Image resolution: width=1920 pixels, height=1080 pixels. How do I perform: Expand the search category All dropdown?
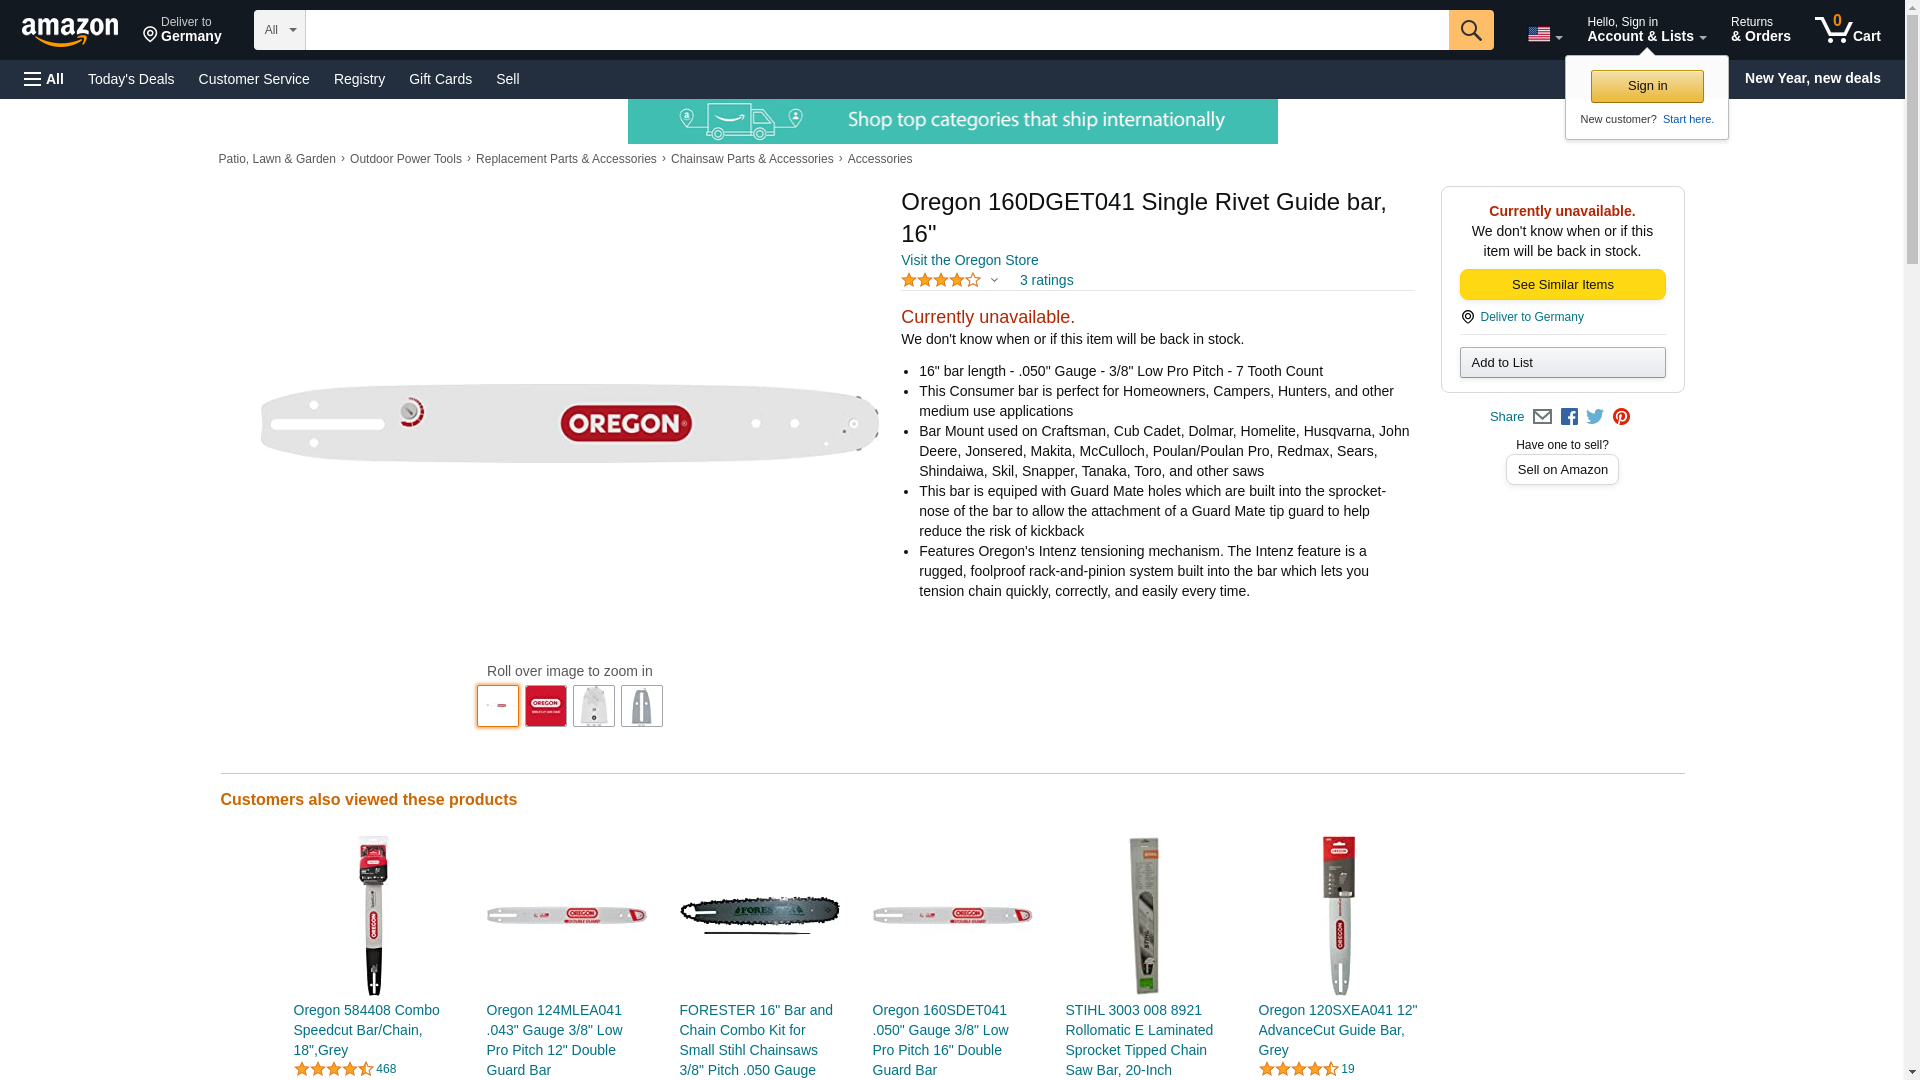(279, 30)
